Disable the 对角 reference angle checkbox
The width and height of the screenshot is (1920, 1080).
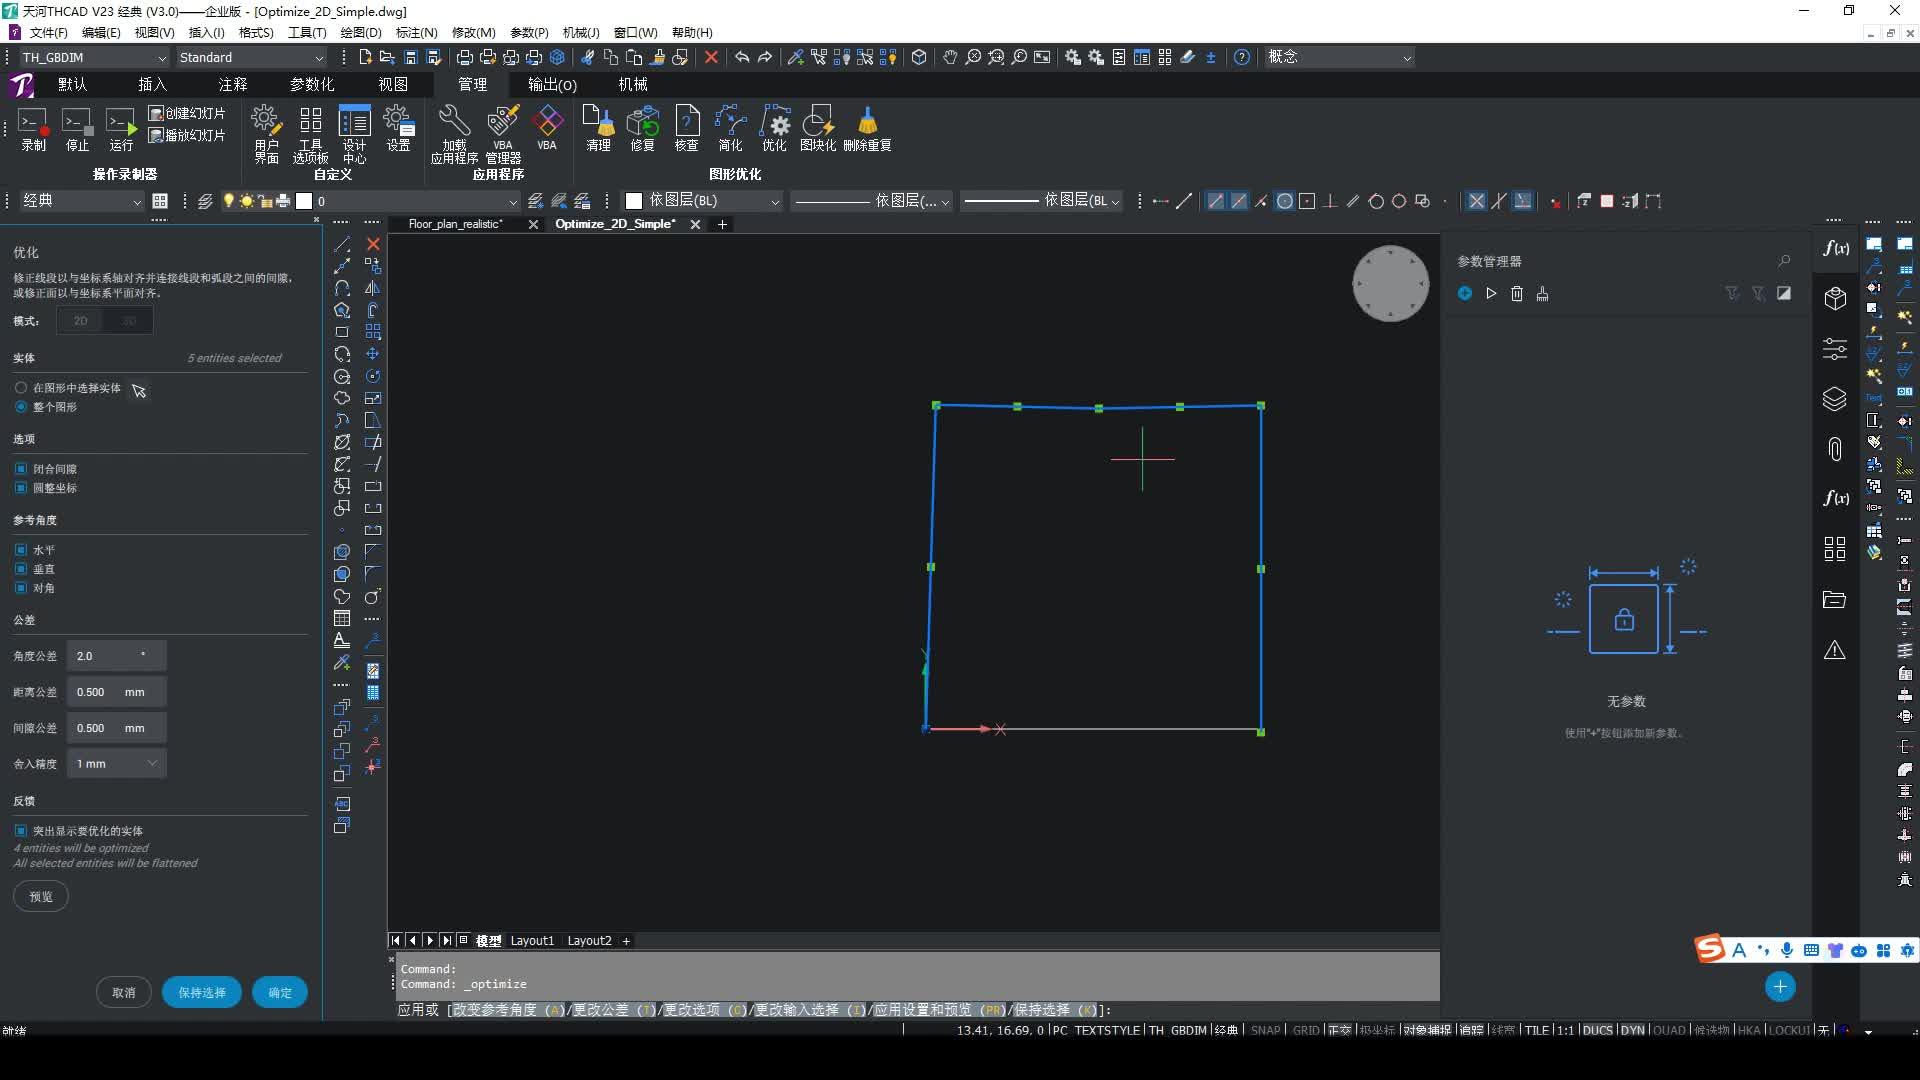(x=21, y=588)
